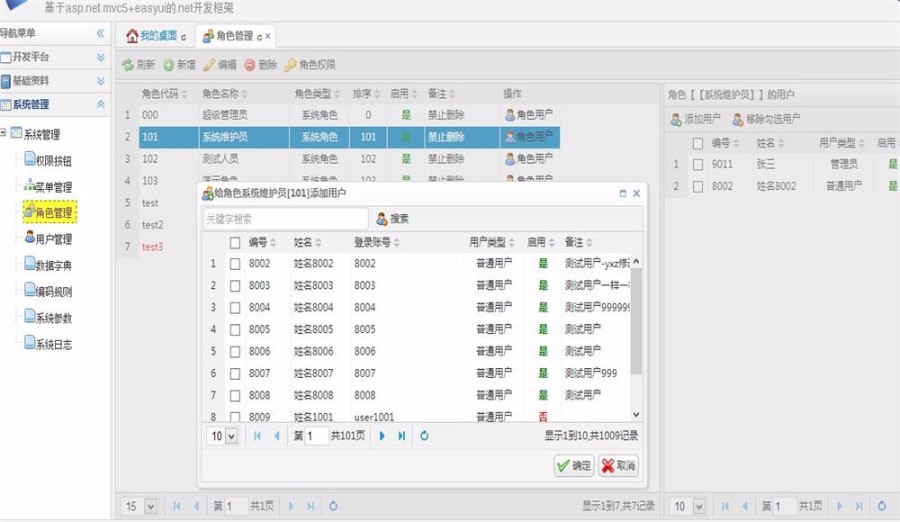
Task: Check the box for user 8002 in dialog
Action: click(x=235, y=264)
